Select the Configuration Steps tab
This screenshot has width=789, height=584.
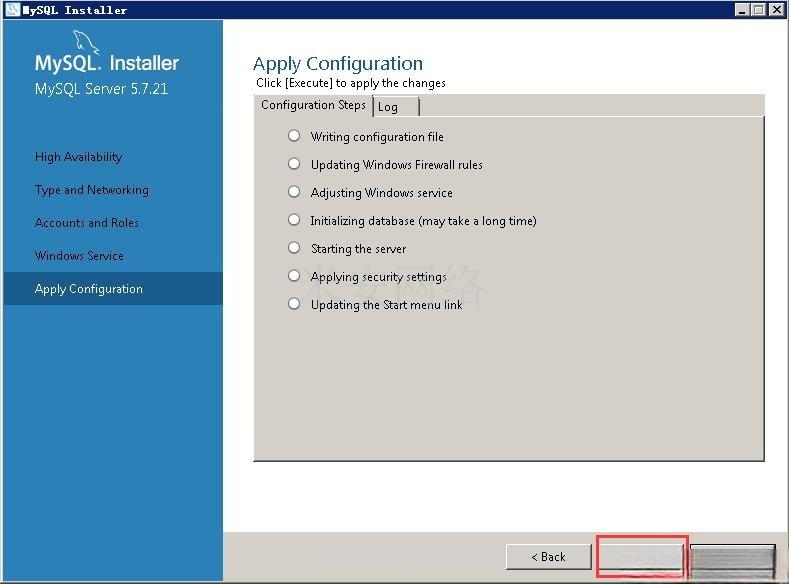pos(313,105)
